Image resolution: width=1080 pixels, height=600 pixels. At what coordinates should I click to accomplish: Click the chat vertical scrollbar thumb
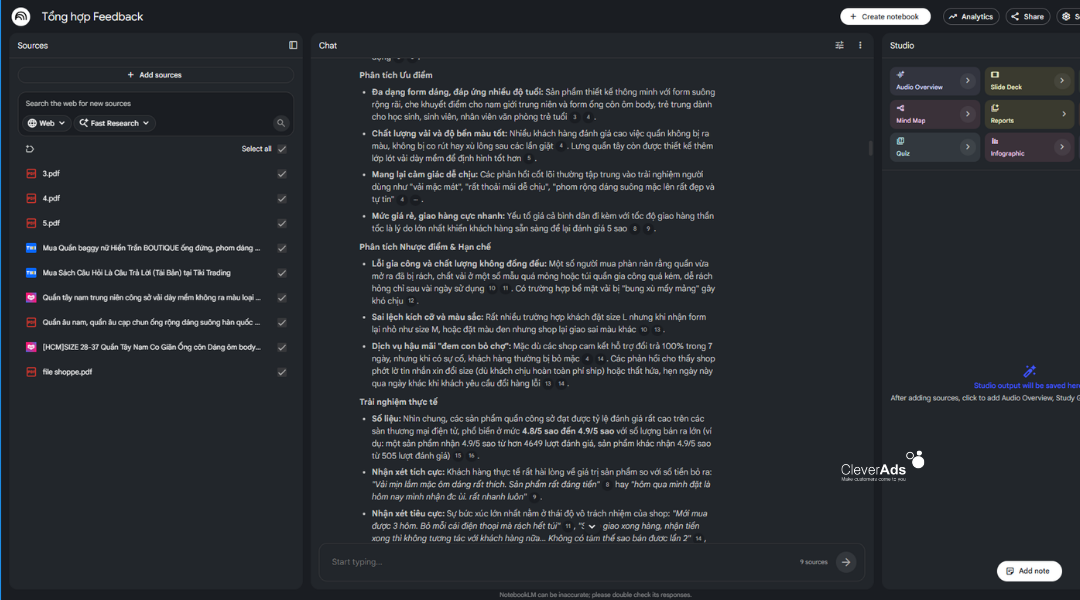point(870,148)
